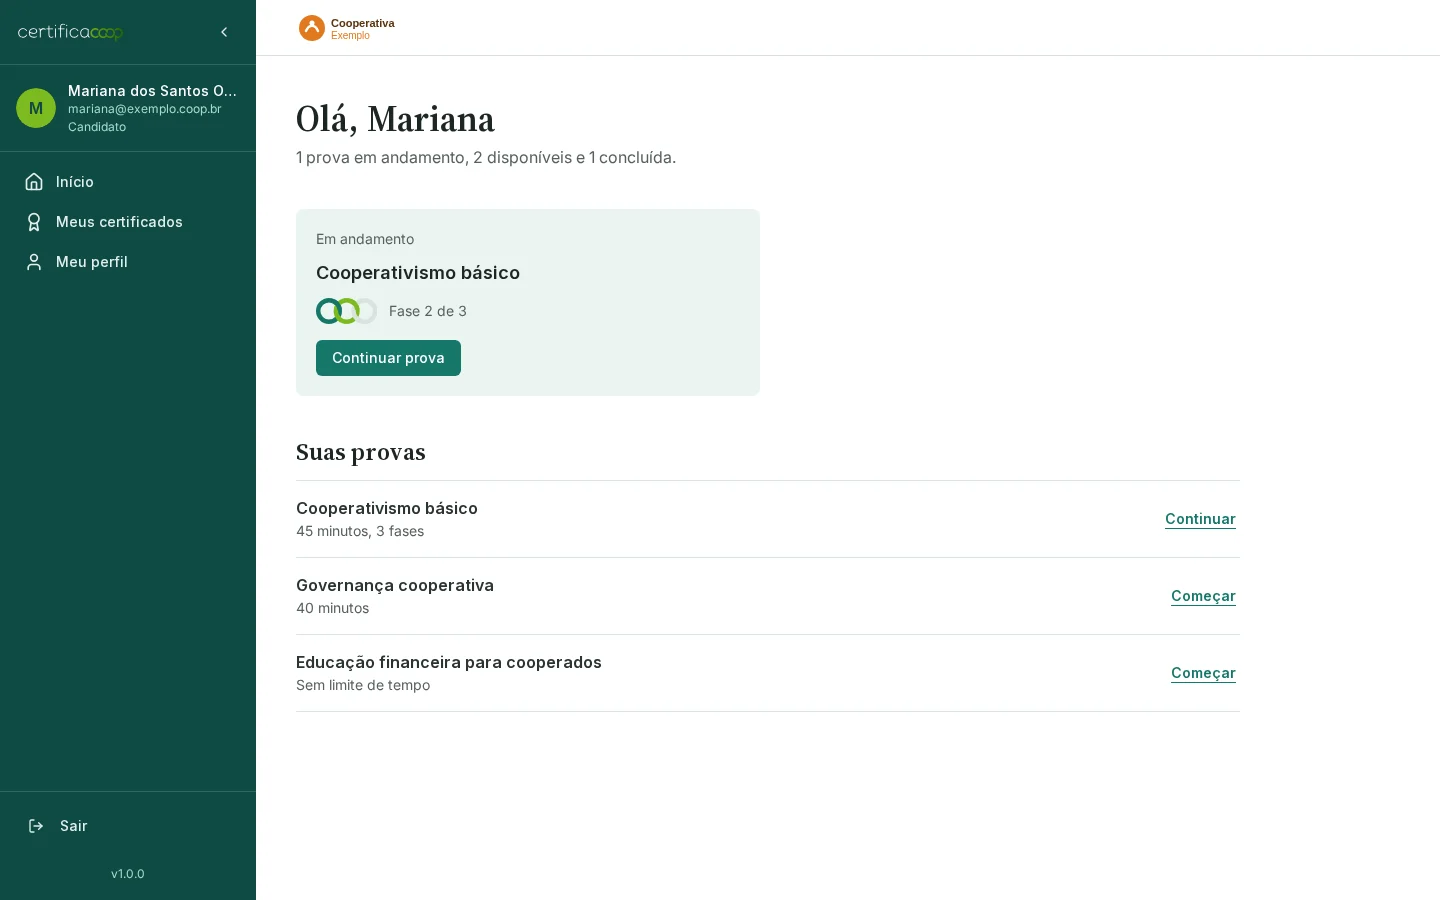
Task: Click the 45 minutos, 3 fases text
Action: [x=360, y=531]
